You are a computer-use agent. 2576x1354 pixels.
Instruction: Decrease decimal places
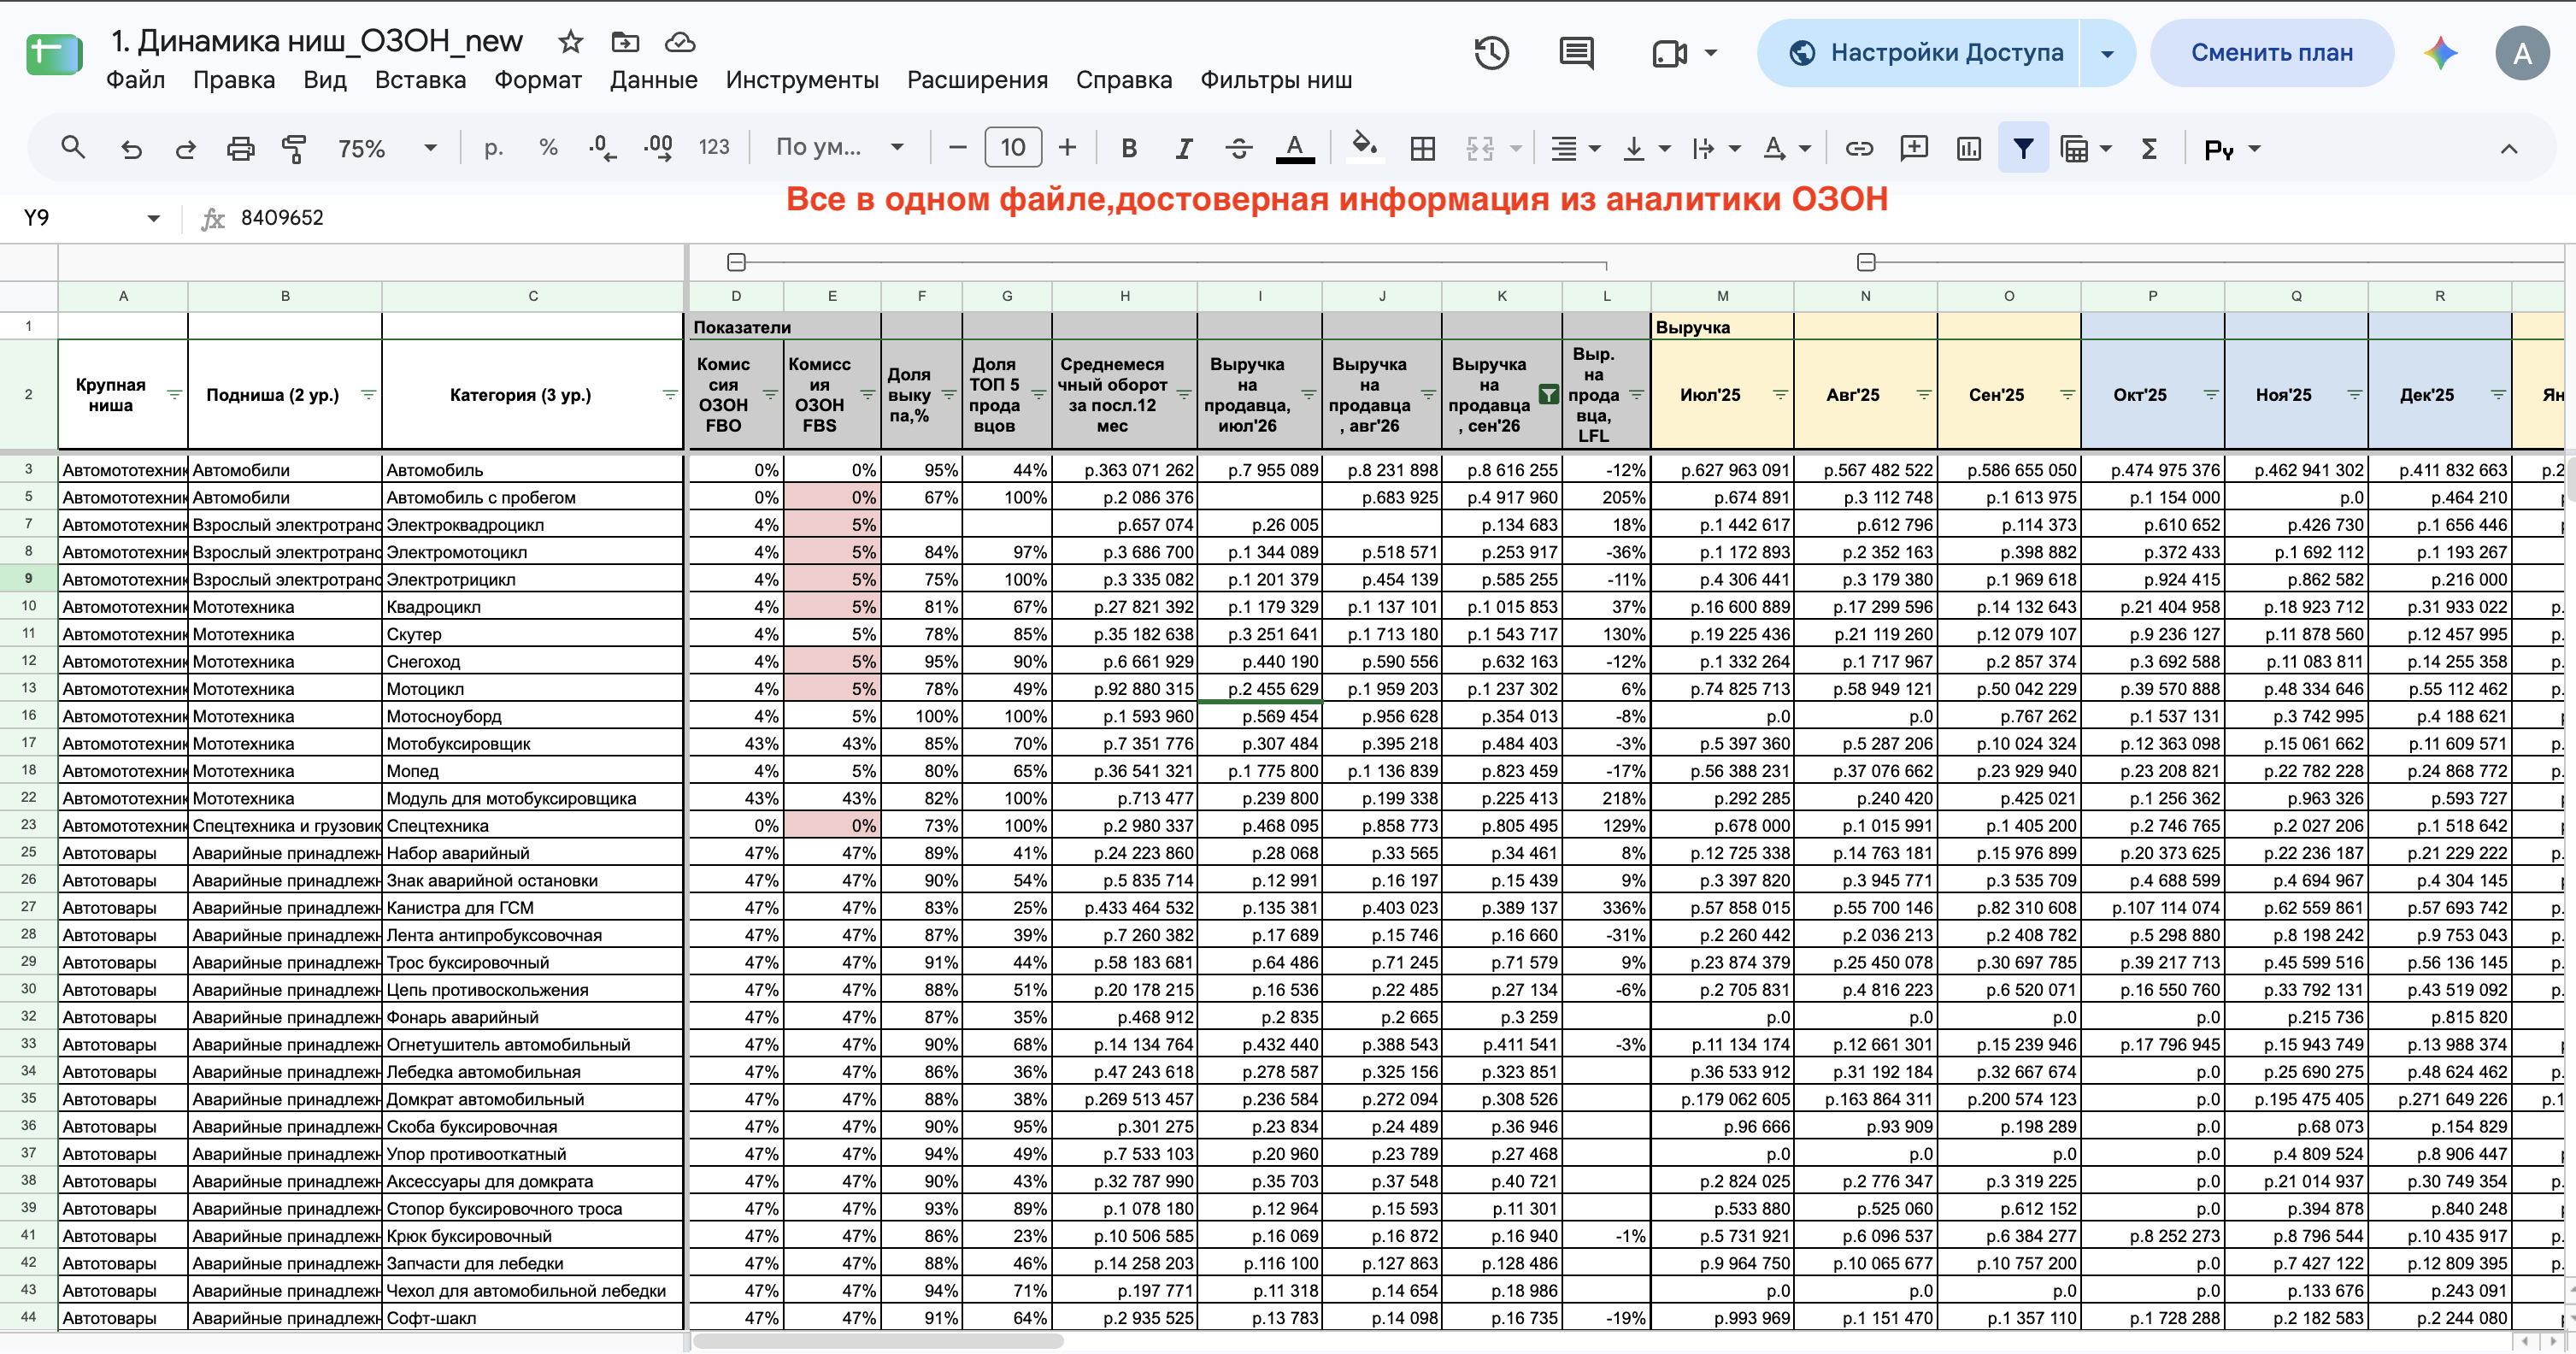tap(603, 148)
